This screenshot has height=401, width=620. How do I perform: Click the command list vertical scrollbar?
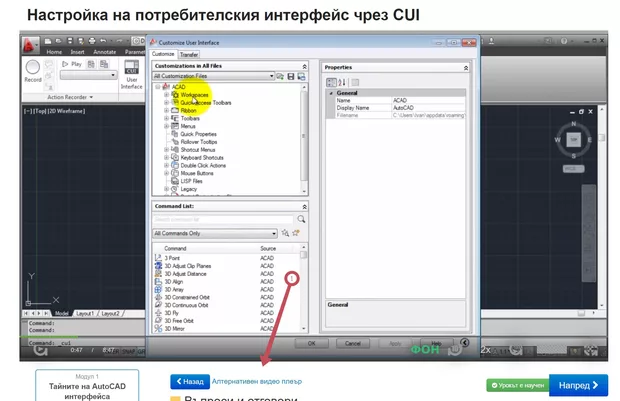304,289
